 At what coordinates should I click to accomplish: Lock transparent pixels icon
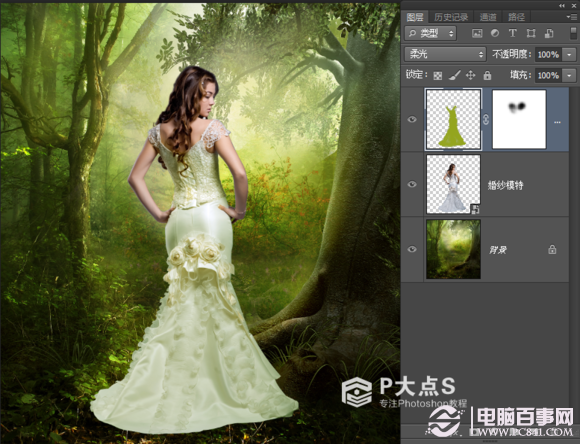(x=438, y=76)
